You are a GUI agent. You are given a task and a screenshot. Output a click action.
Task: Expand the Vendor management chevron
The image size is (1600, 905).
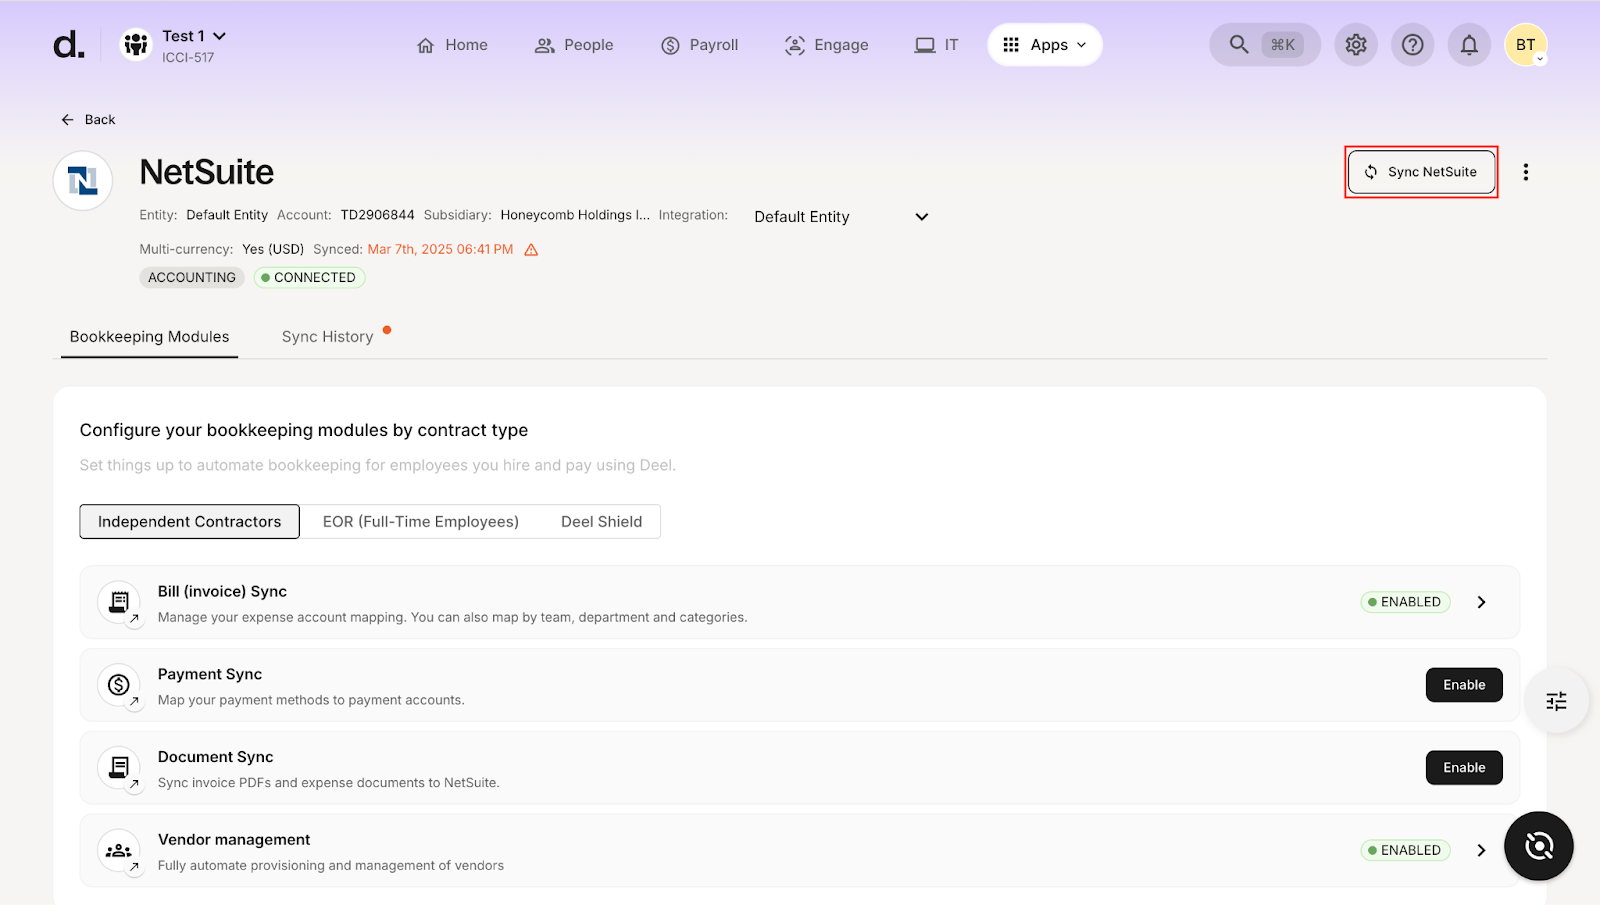1482,850
